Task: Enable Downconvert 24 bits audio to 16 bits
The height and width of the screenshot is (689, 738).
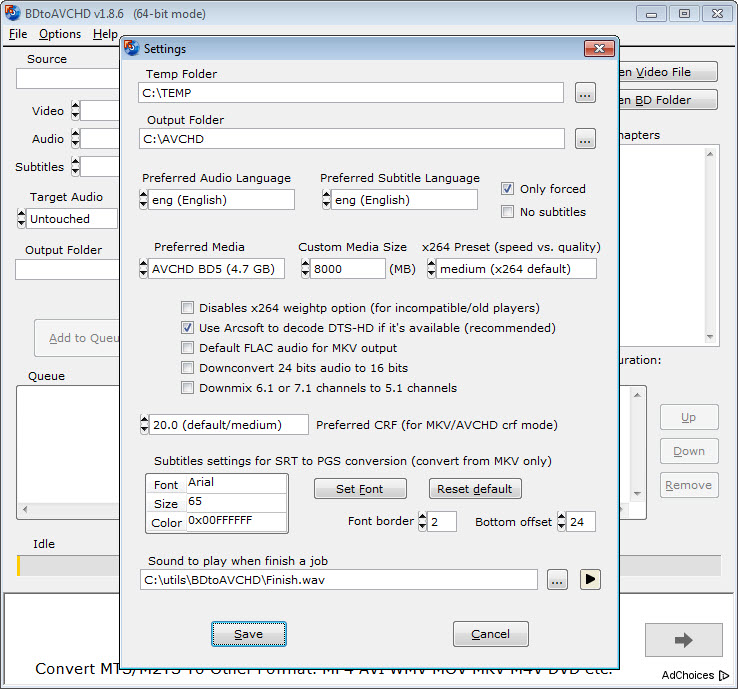Action: point(187,368)
